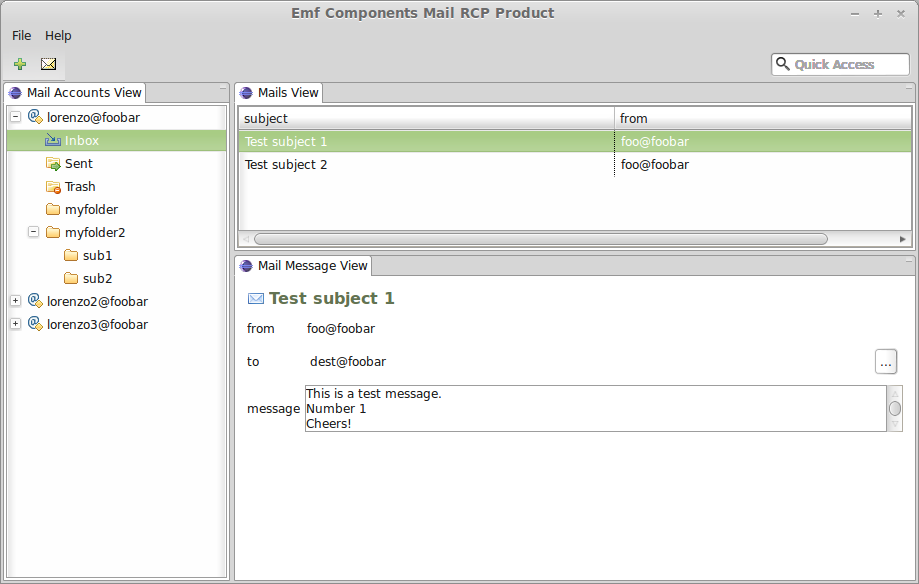This screenshot has height=584, width=919.
Task: Select the sub2 subfolder
Action: pyautogui.click(x=97, y=279)
